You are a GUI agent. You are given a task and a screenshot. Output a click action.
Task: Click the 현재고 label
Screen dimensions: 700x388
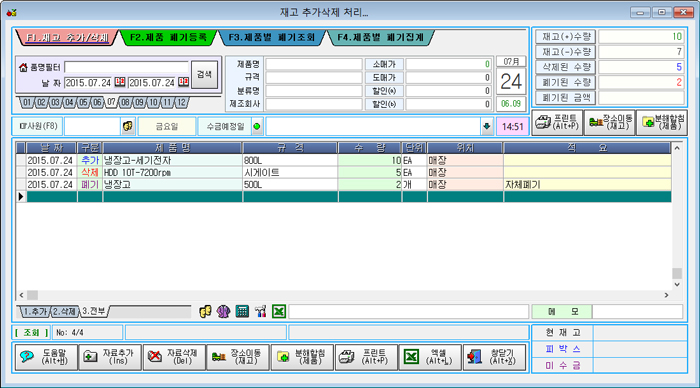pyautogui.click(x=562, y=333)
